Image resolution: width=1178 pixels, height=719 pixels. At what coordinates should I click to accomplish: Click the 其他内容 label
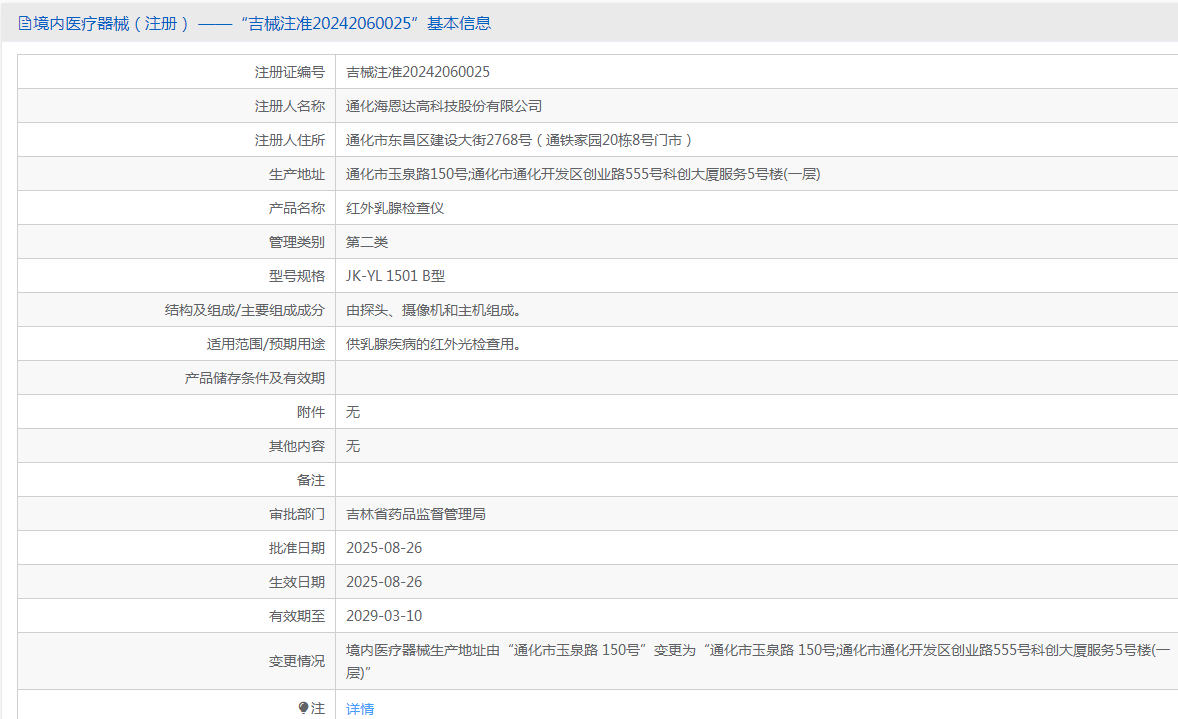297,446
